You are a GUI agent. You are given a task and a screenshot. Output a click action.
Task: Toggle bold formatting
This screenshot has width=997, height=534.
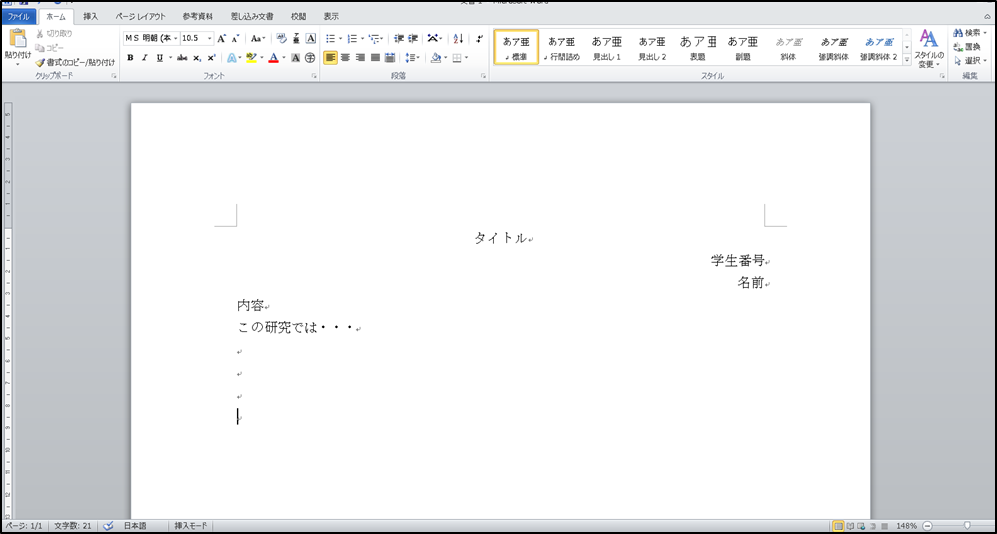coord(130,58)
